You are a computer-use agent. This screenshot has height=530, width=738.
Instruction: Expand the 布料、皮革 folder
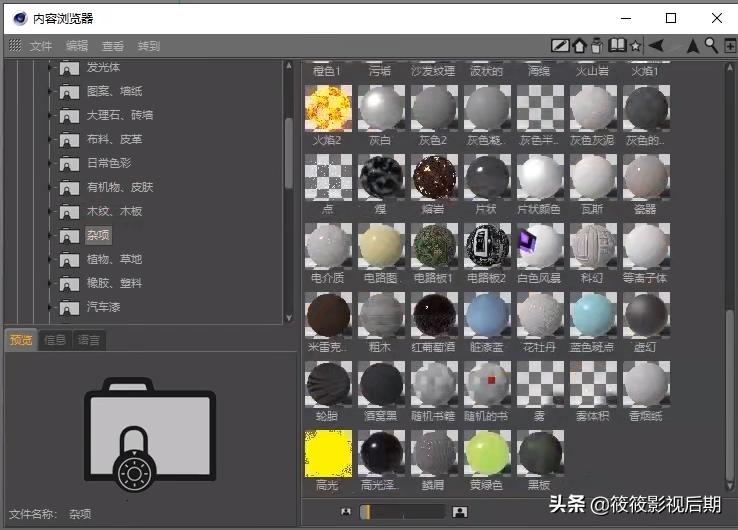coord(50,139)
